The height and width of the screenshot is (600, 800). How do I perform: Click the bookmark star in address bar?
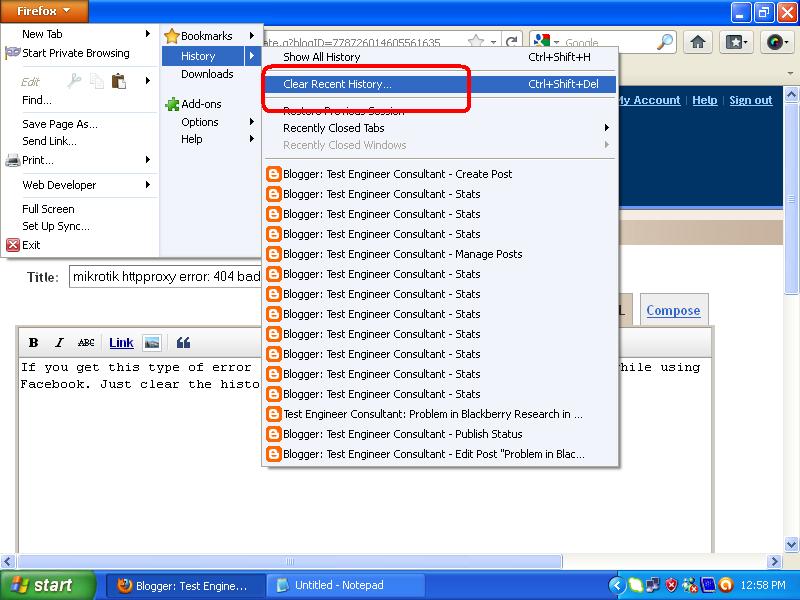[x=476, y=41]
